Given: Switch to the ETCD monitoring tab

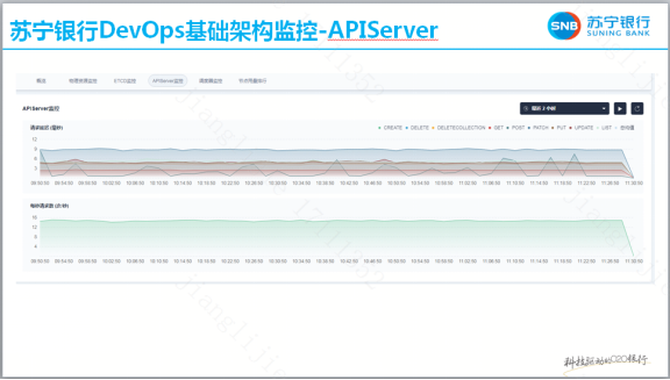Looking at the screenshot, I should (x=125, y=81).
